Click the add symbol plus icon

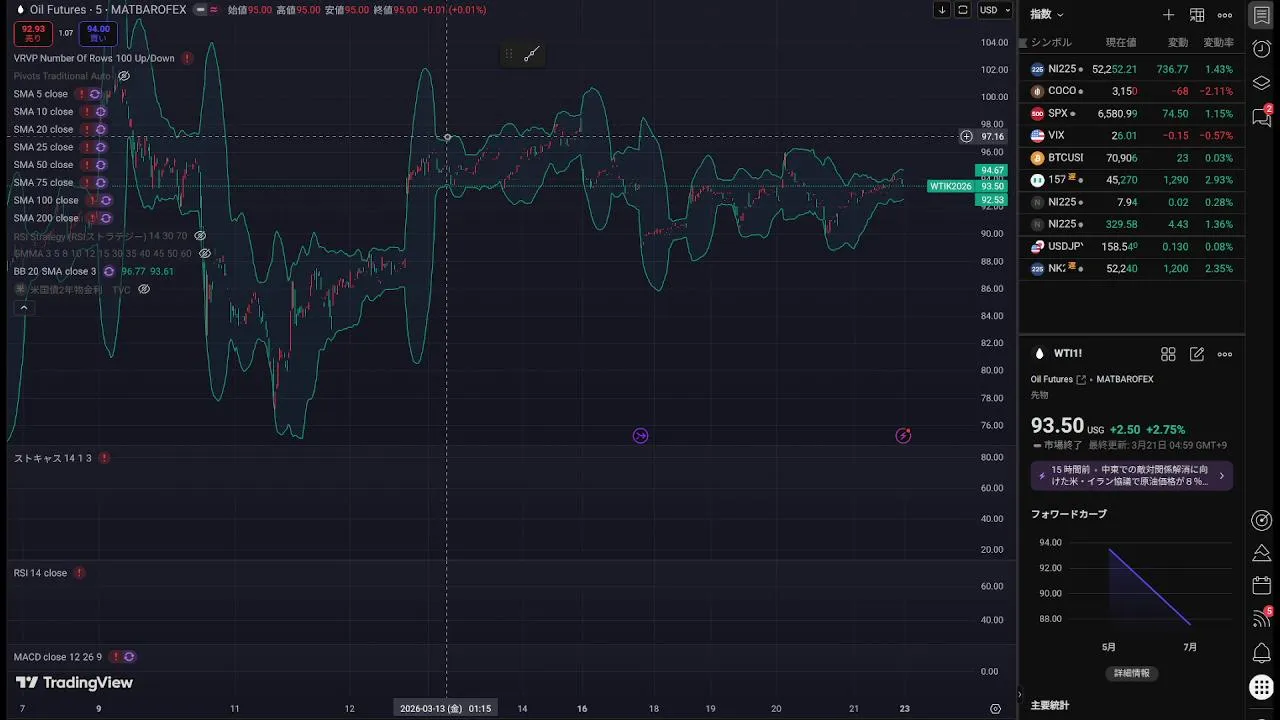pos(1168,15)
